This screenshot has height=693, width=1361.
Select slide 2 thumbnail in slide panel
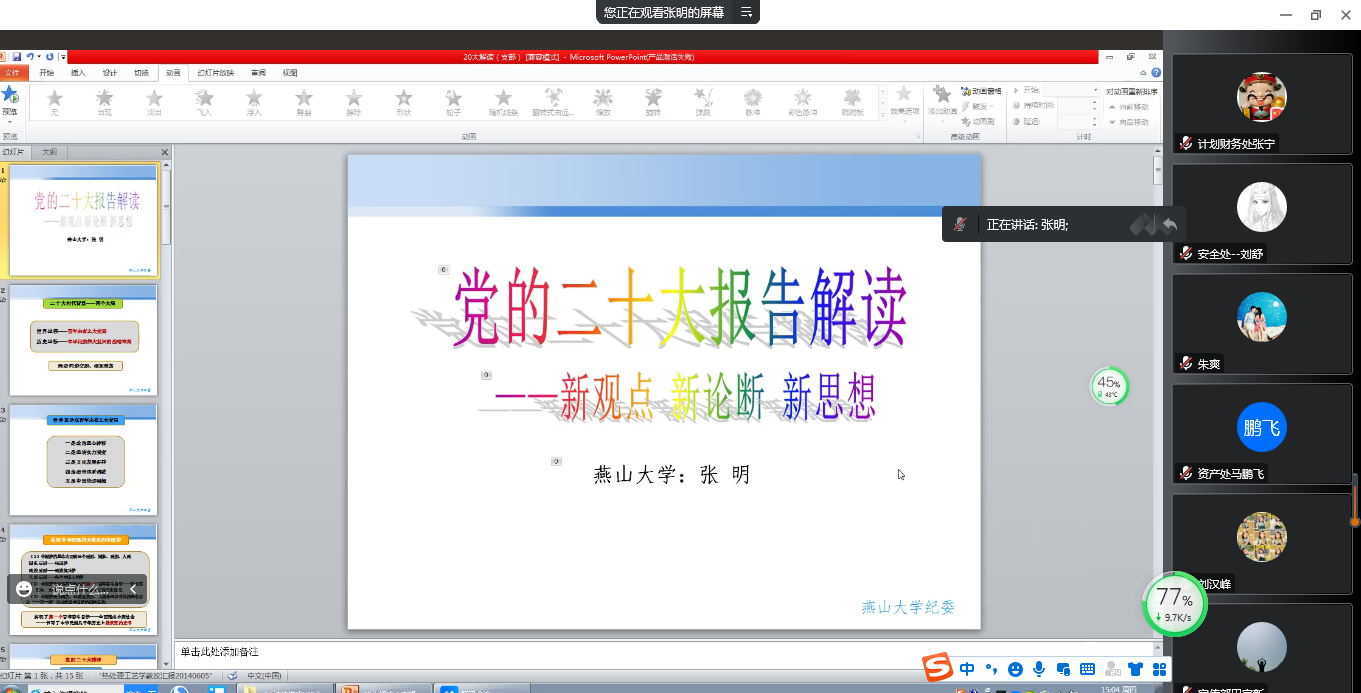pos(83,340)
